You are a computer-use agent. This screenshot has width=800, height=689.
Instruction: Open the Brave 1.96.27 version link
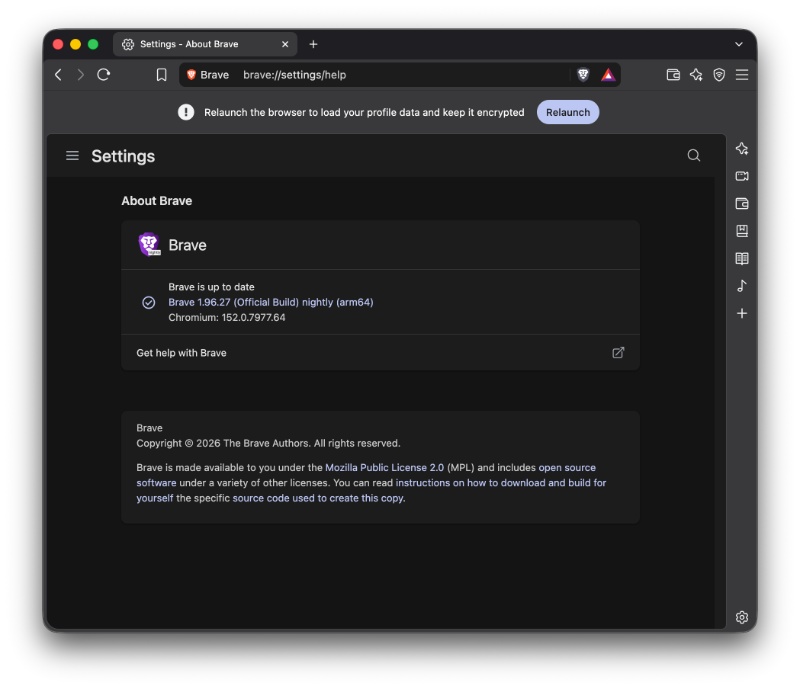pos(270,302)
